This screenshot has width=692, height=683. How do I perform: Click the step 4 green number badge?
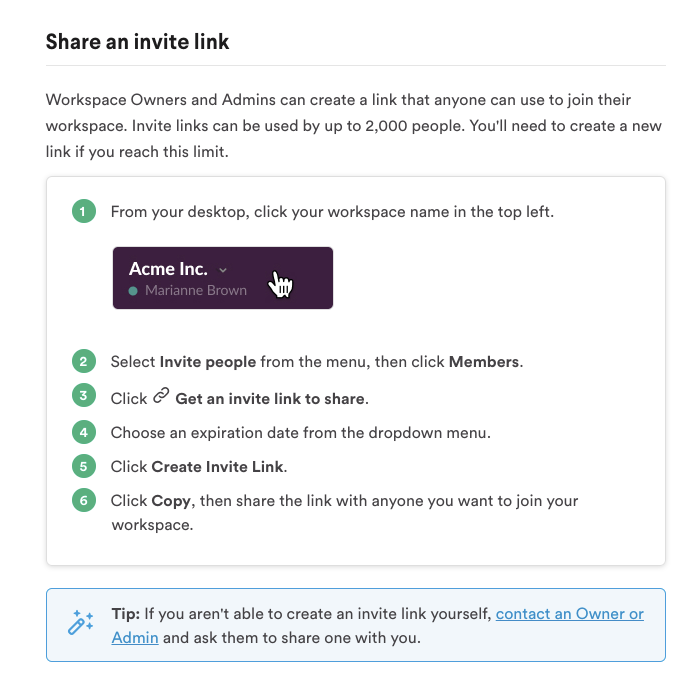pos(84,432)
